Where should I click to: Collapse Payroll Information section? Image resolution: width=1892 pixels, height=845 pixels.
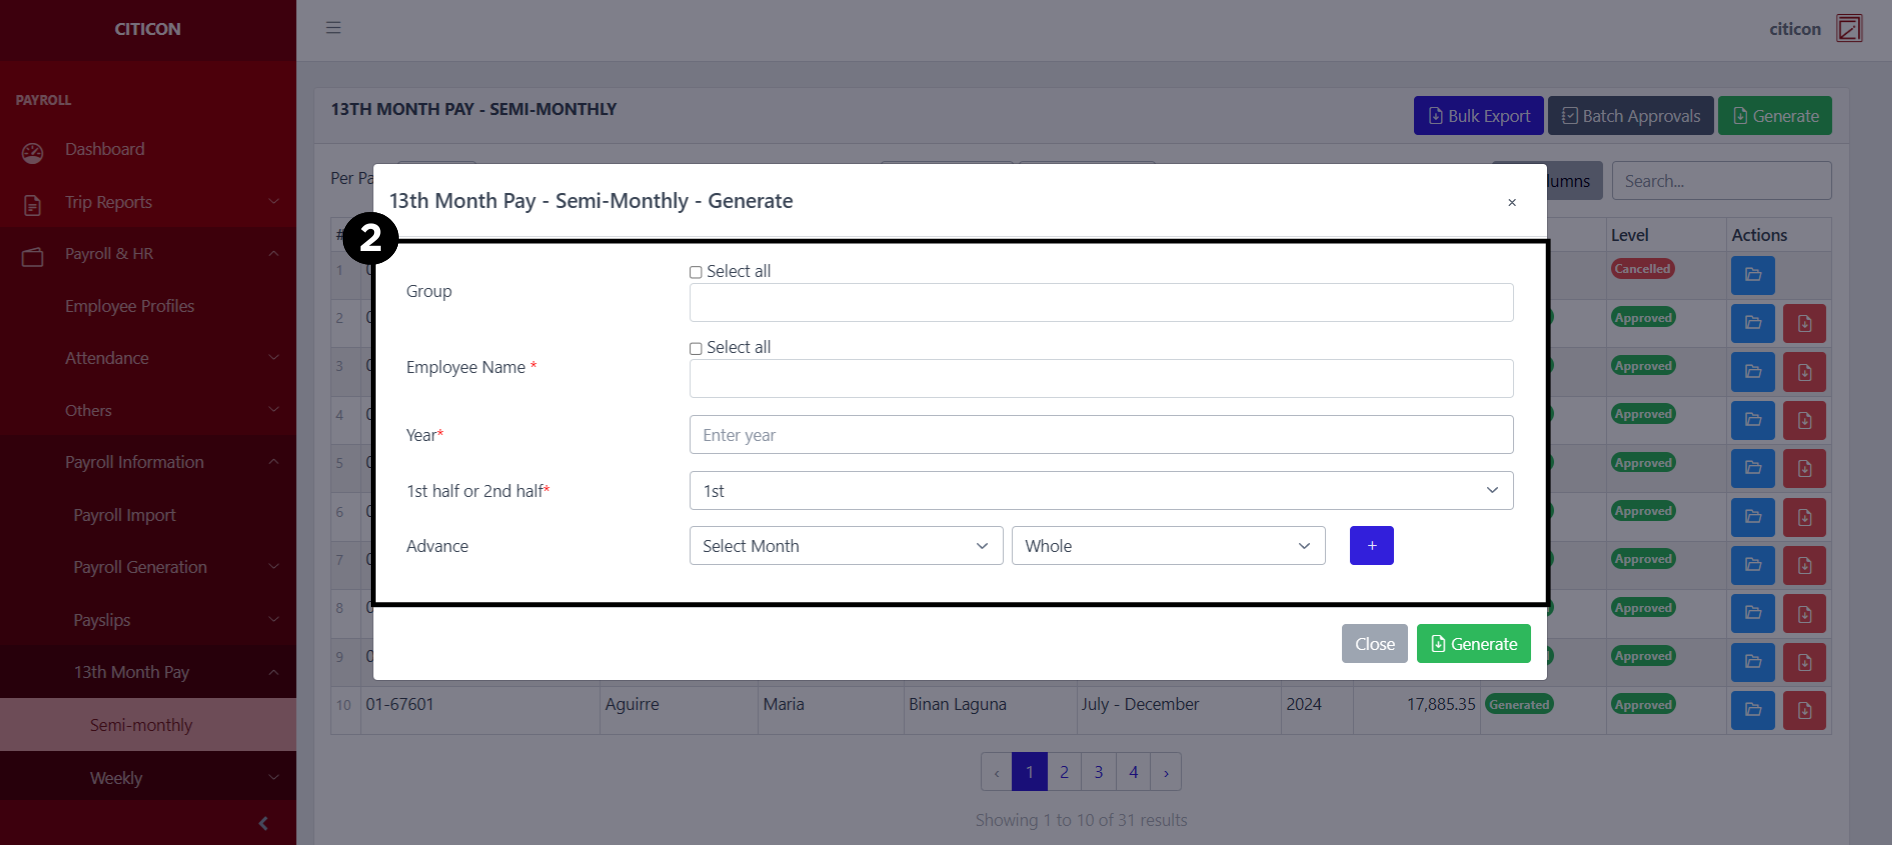[148, 462]
